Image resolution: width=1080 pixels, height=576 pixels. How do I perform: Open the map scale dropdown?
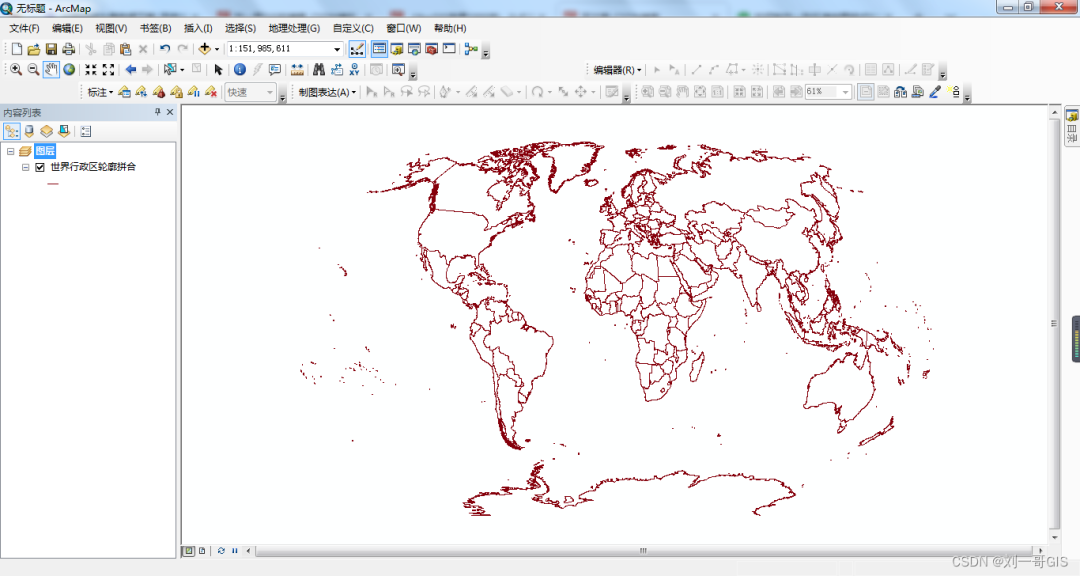(x=336, y=48)
